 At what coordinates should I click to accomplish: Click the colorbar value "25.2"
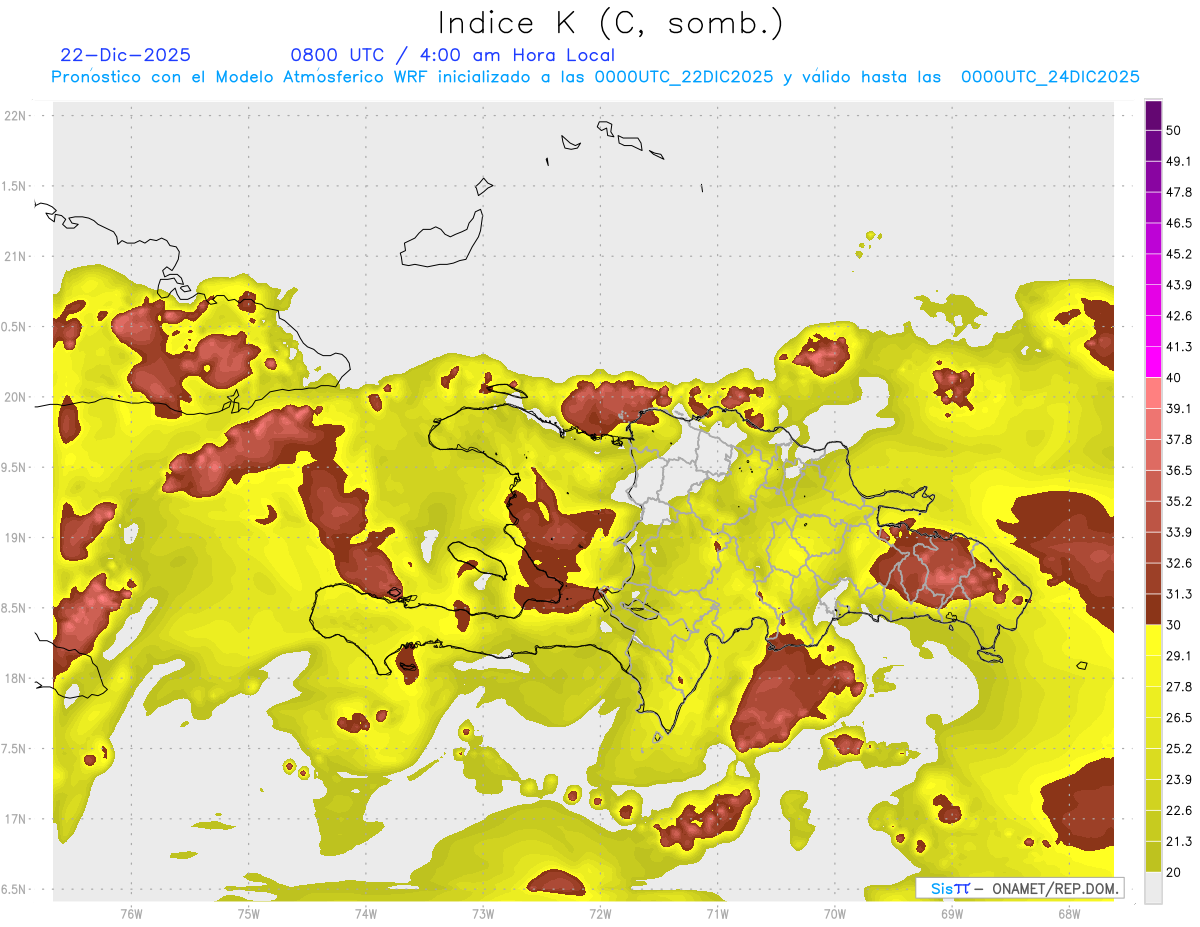(x=1179, y=748)
